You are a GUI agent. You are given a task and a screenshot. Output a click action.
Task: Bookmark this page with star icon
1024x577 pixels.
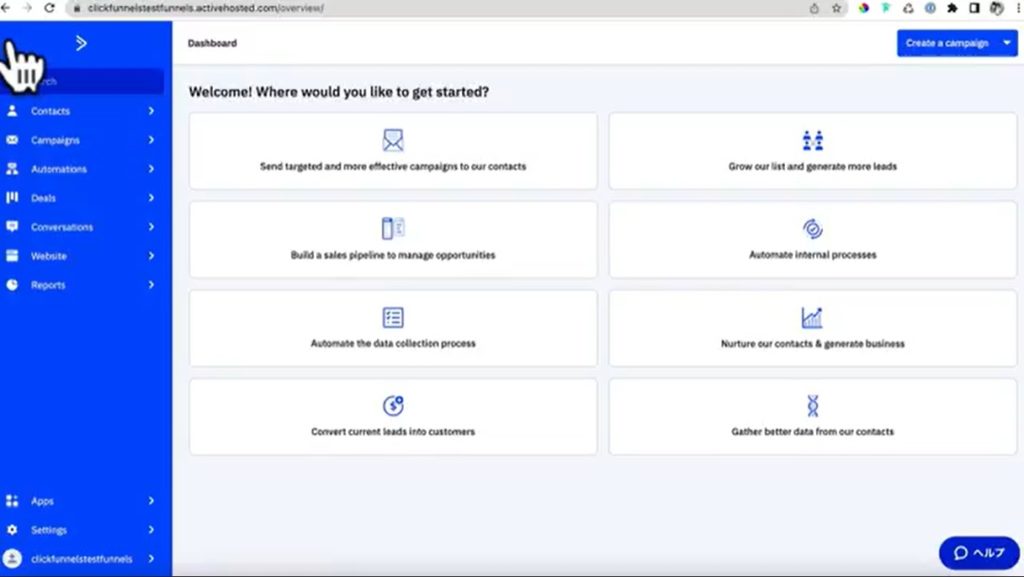836,8
